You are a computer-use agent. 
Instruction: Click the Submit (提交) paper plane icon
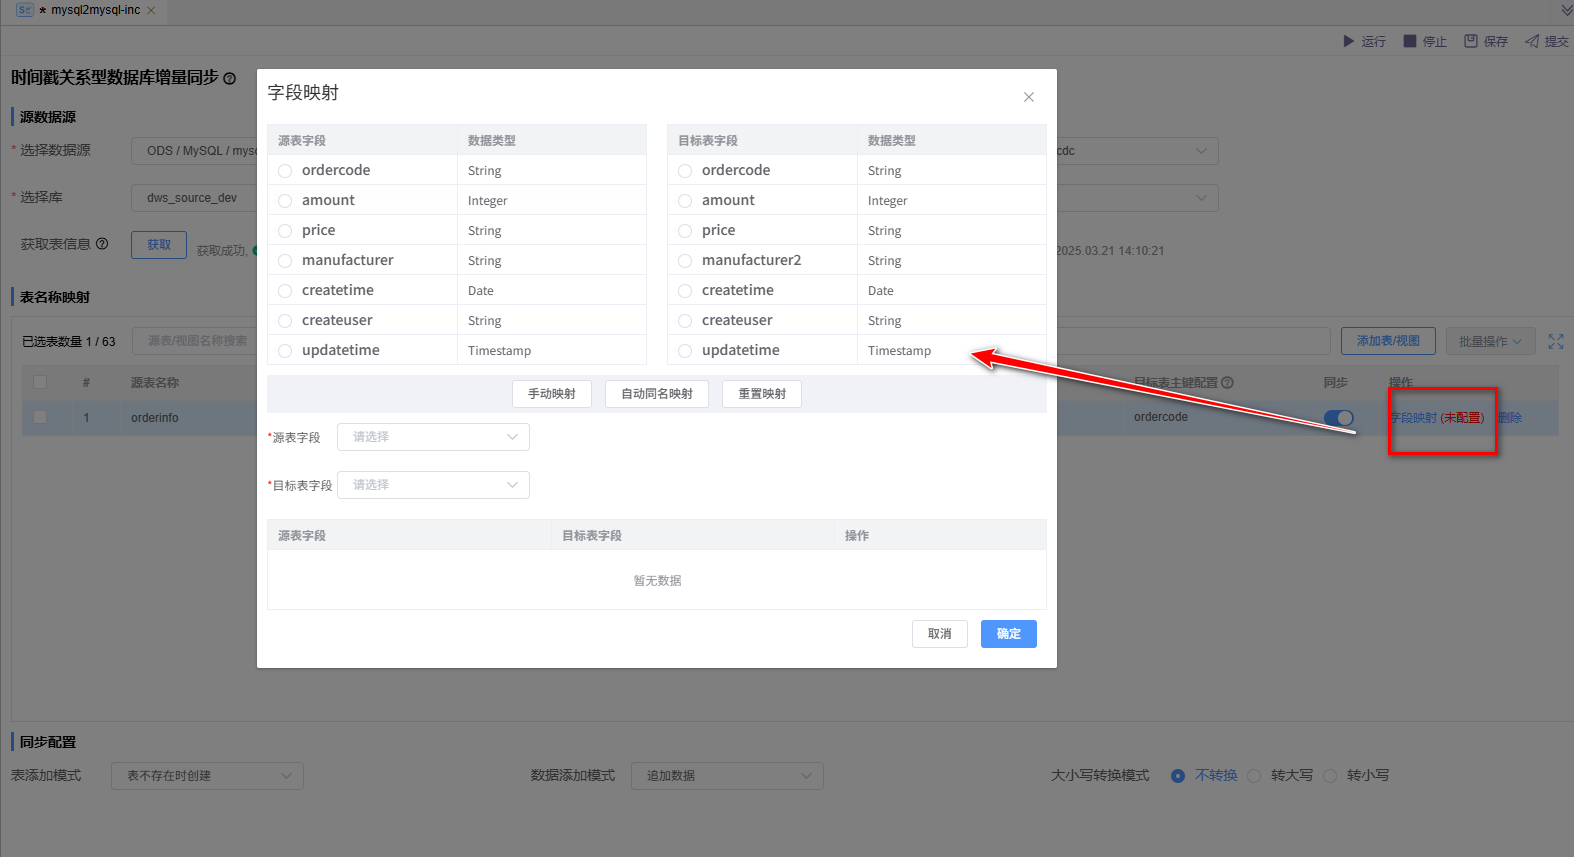[1531, 41]
